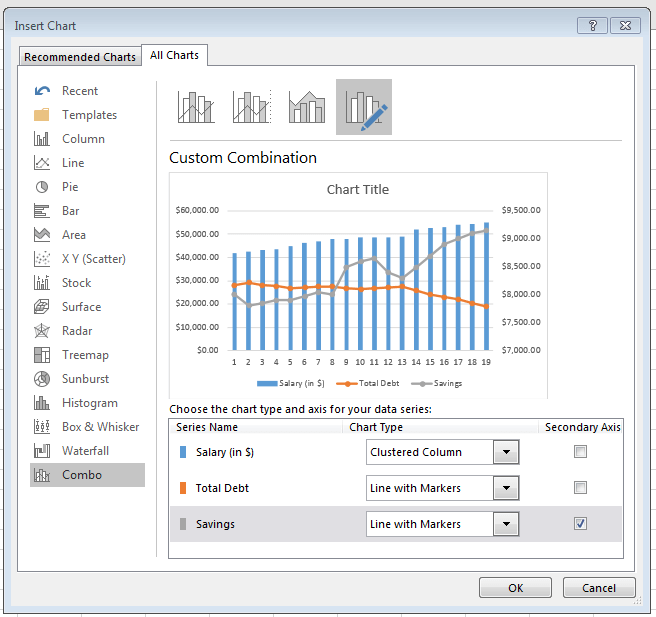Select the Salary (in $) series name text
Viewport: 656px width, 617px height.
point(225,452)
